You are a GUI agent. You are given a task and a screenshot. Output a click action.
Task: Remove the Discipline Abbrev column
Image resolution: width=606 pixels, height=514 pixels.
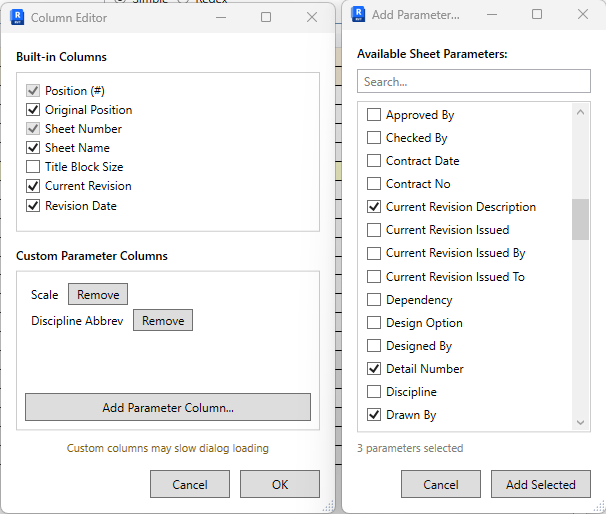click(162, 321)
